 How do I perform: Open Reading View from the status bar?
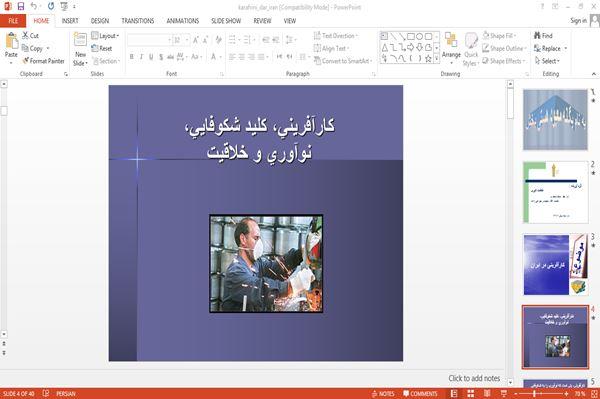point(487,394)
